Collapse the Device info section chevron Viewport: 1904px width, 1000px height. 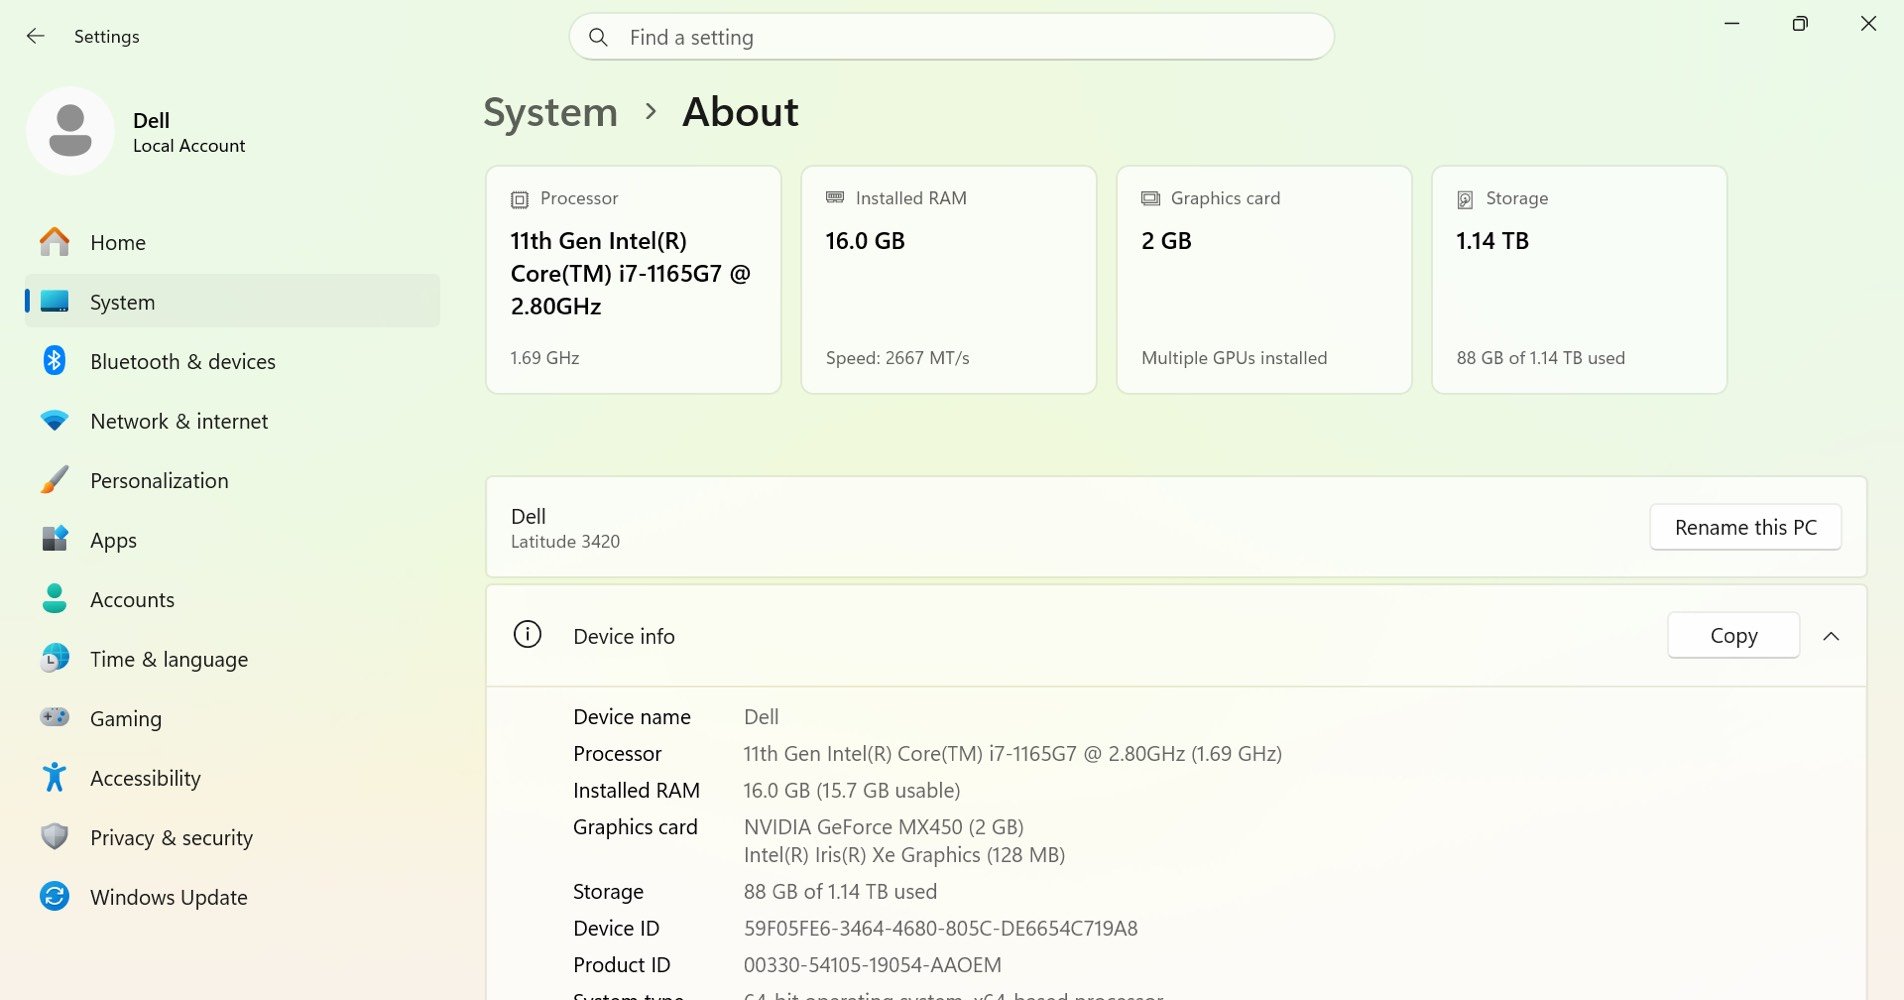[x=1831, y=636]
